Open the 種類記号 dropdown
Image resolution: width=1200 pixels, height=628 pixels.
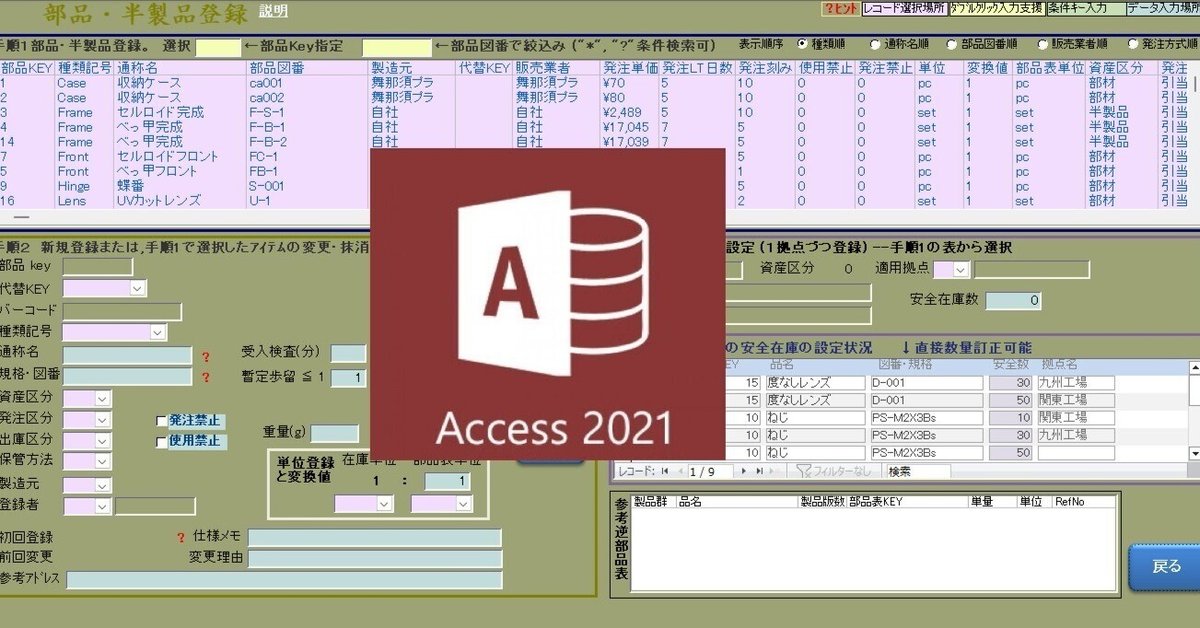[x=158, y=332]
